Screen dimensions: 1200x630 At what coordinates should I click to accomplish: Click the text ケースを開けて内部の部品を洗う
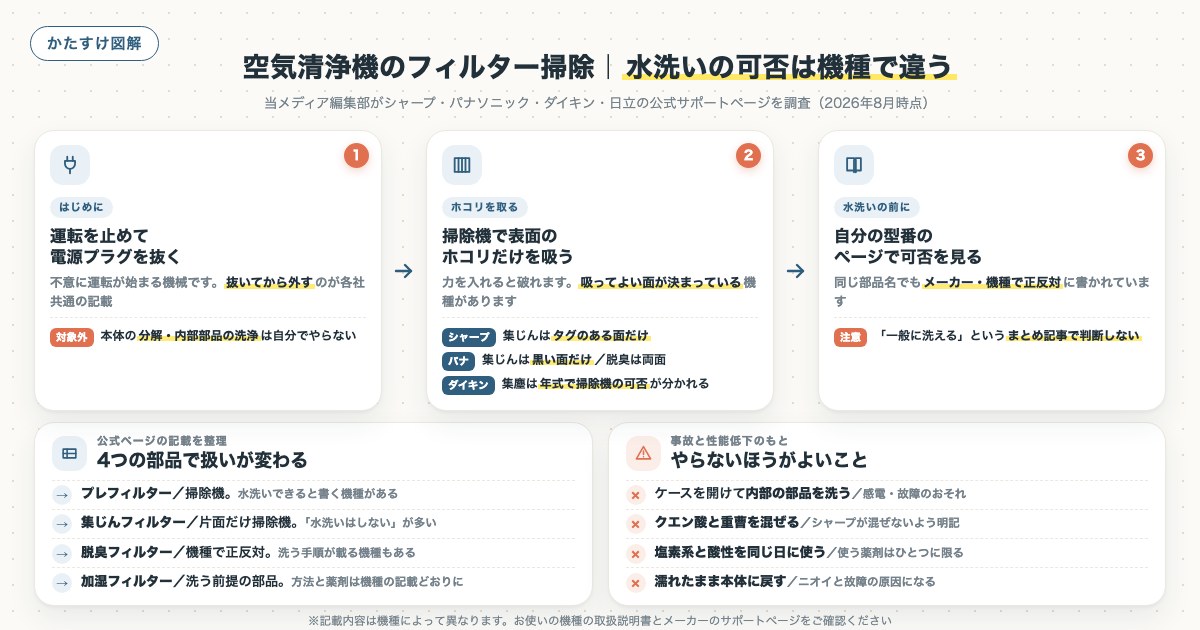pos(751,494)
